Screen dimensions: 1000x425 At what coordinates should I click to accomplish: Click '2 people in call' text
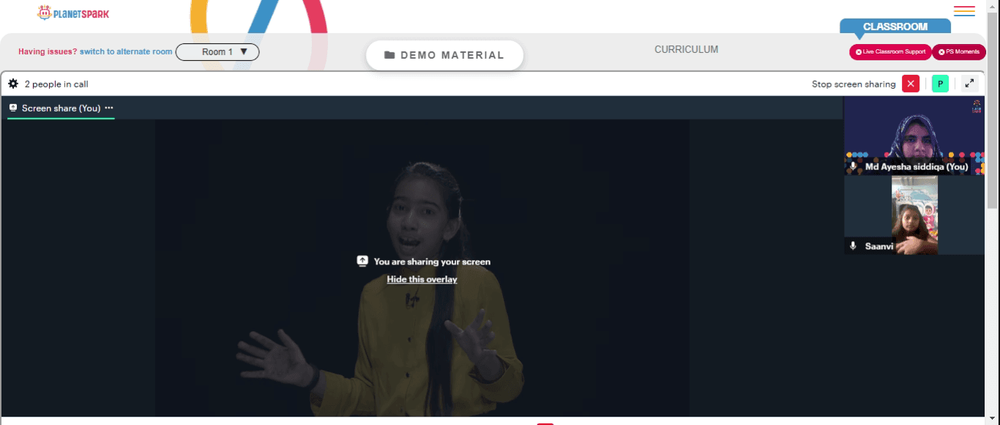tap(56, 84)
